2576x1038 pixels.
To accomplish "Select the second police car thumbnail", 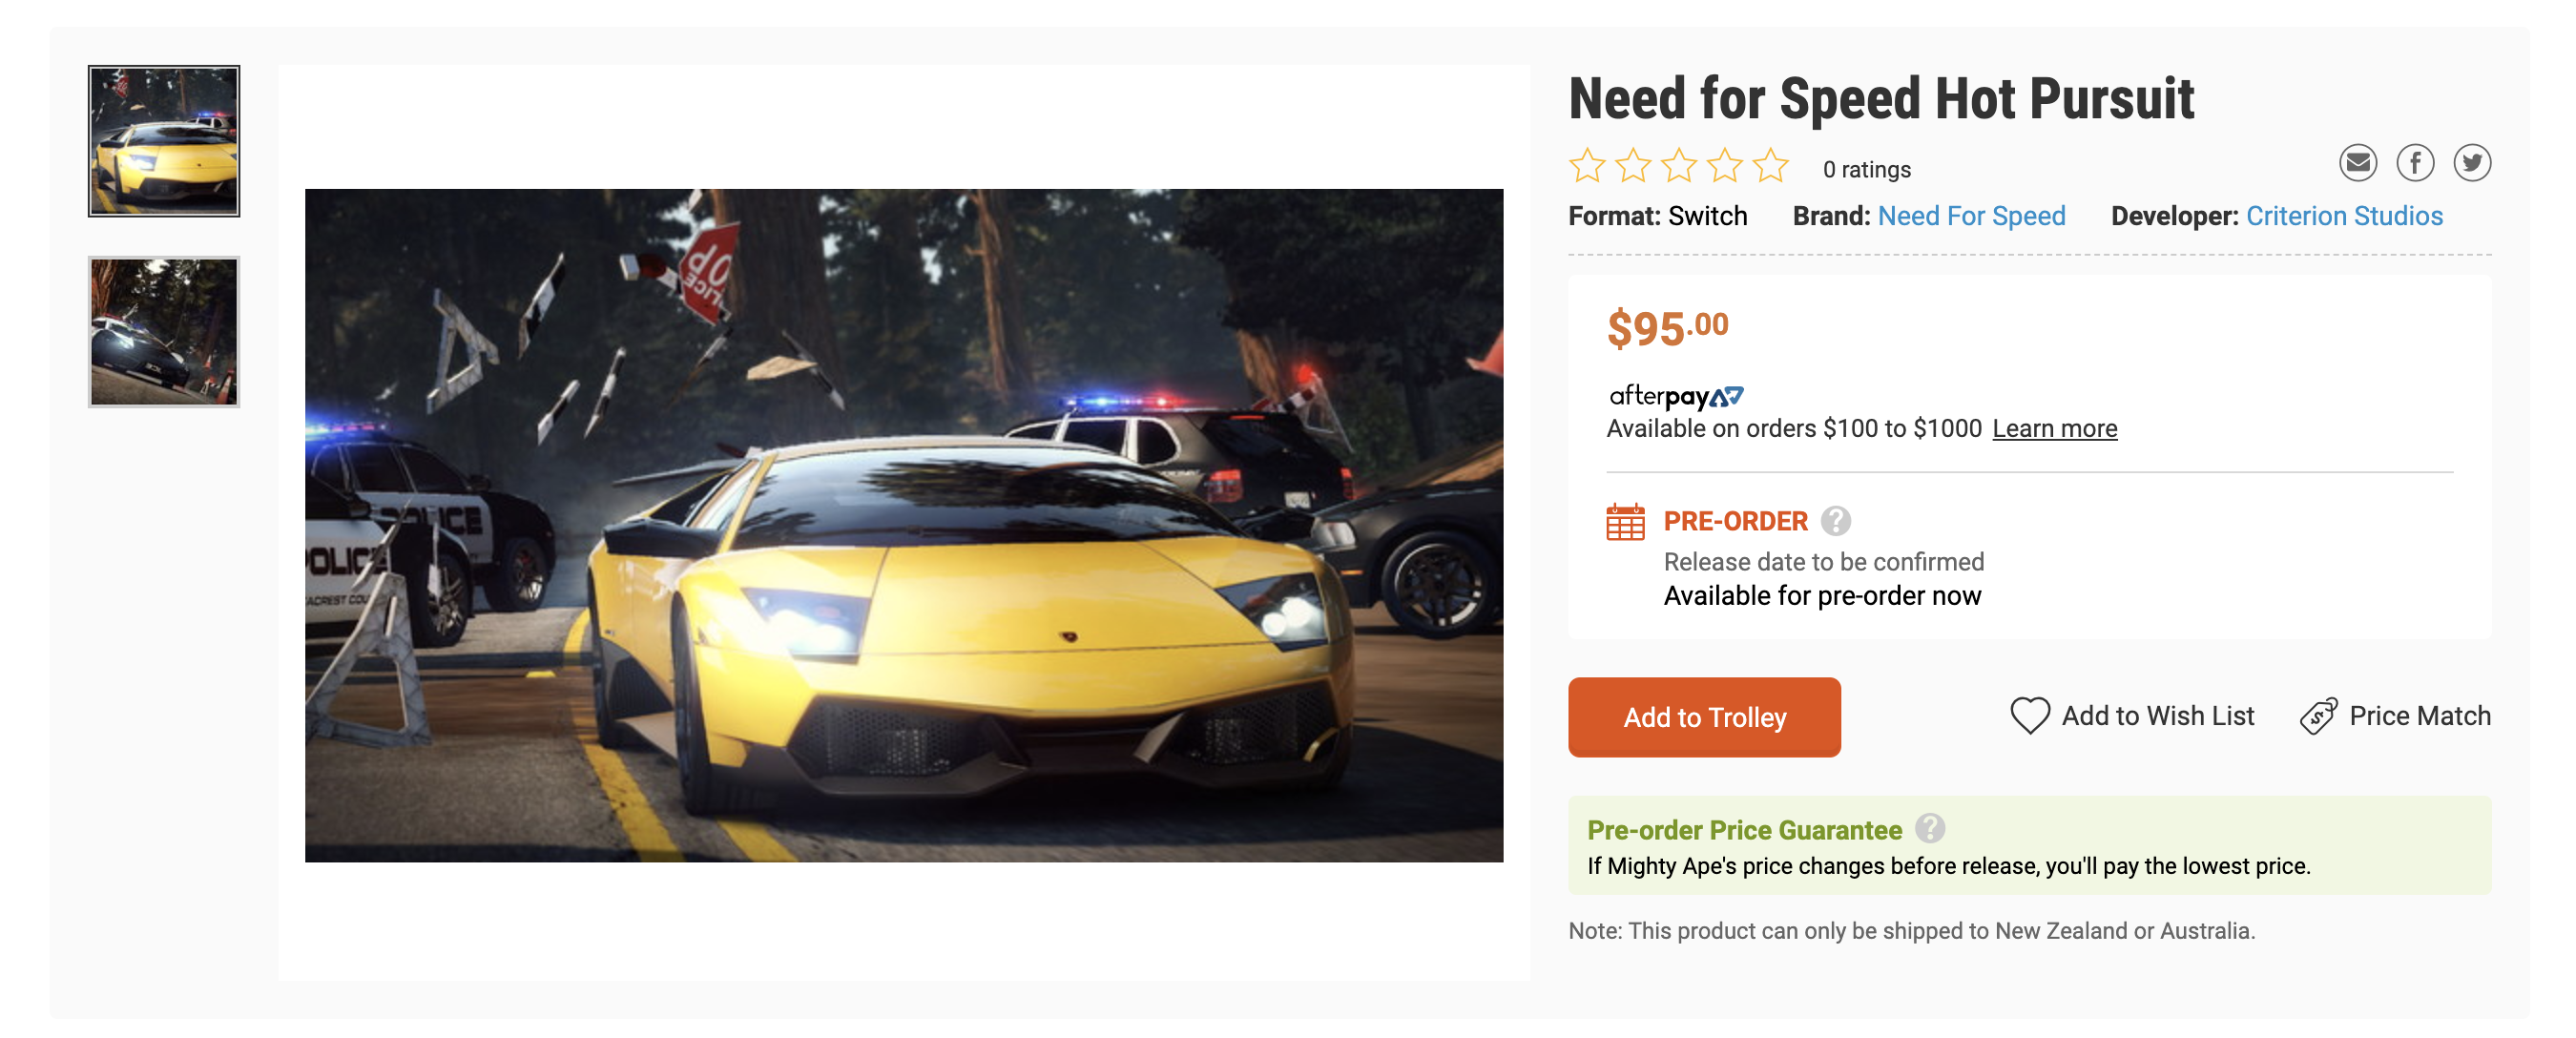I will (x=164, y=332).
